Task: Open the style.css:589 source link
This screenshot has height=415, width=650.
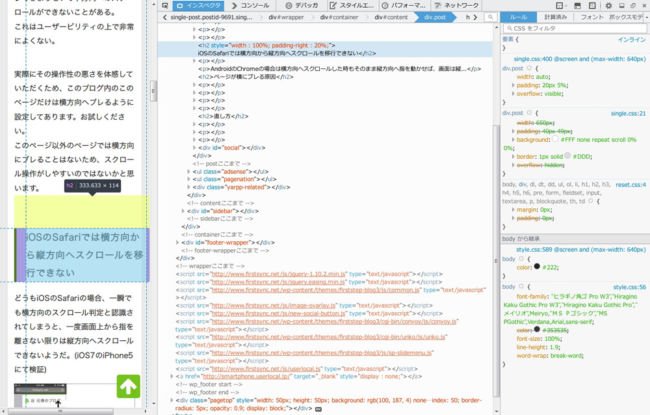Action: [581, 250]
